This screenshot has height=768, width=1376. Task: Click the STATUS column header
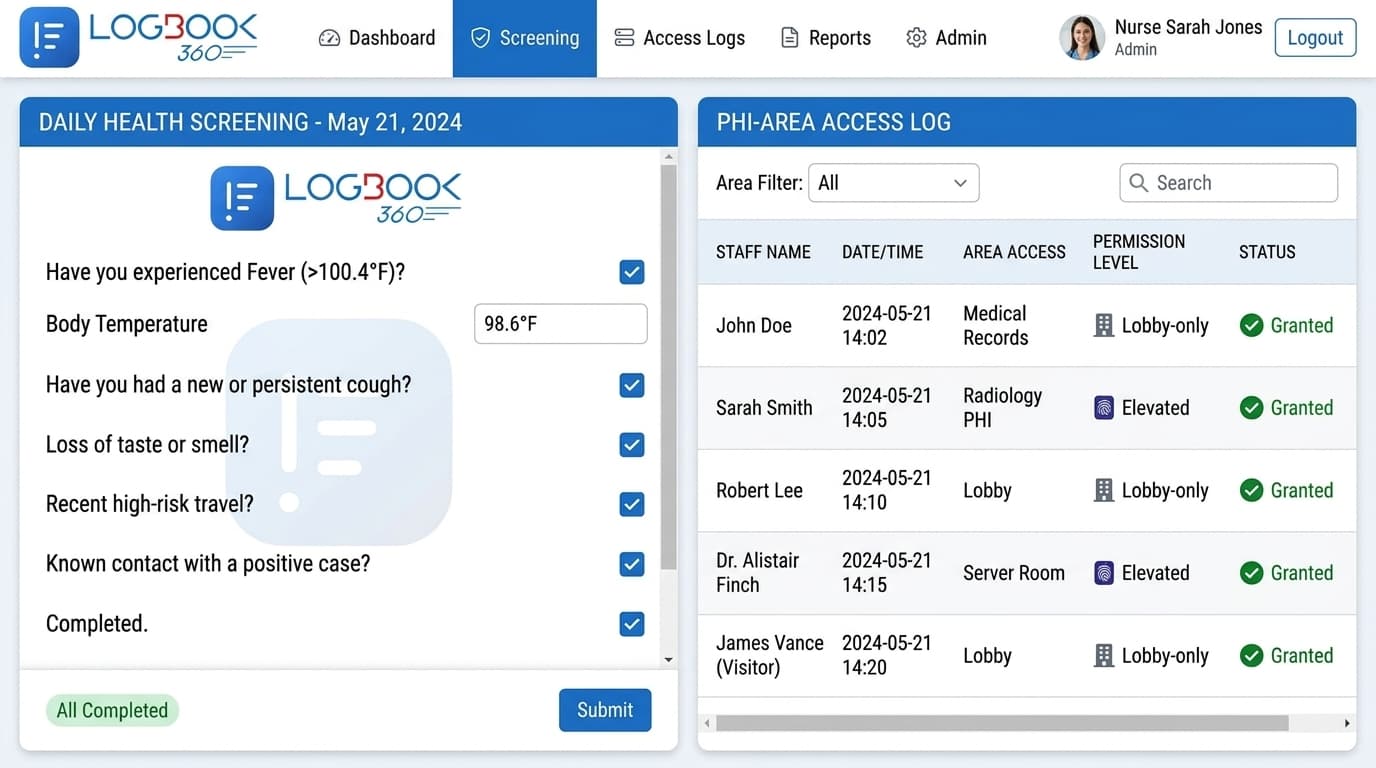(x=1267, y=252)
